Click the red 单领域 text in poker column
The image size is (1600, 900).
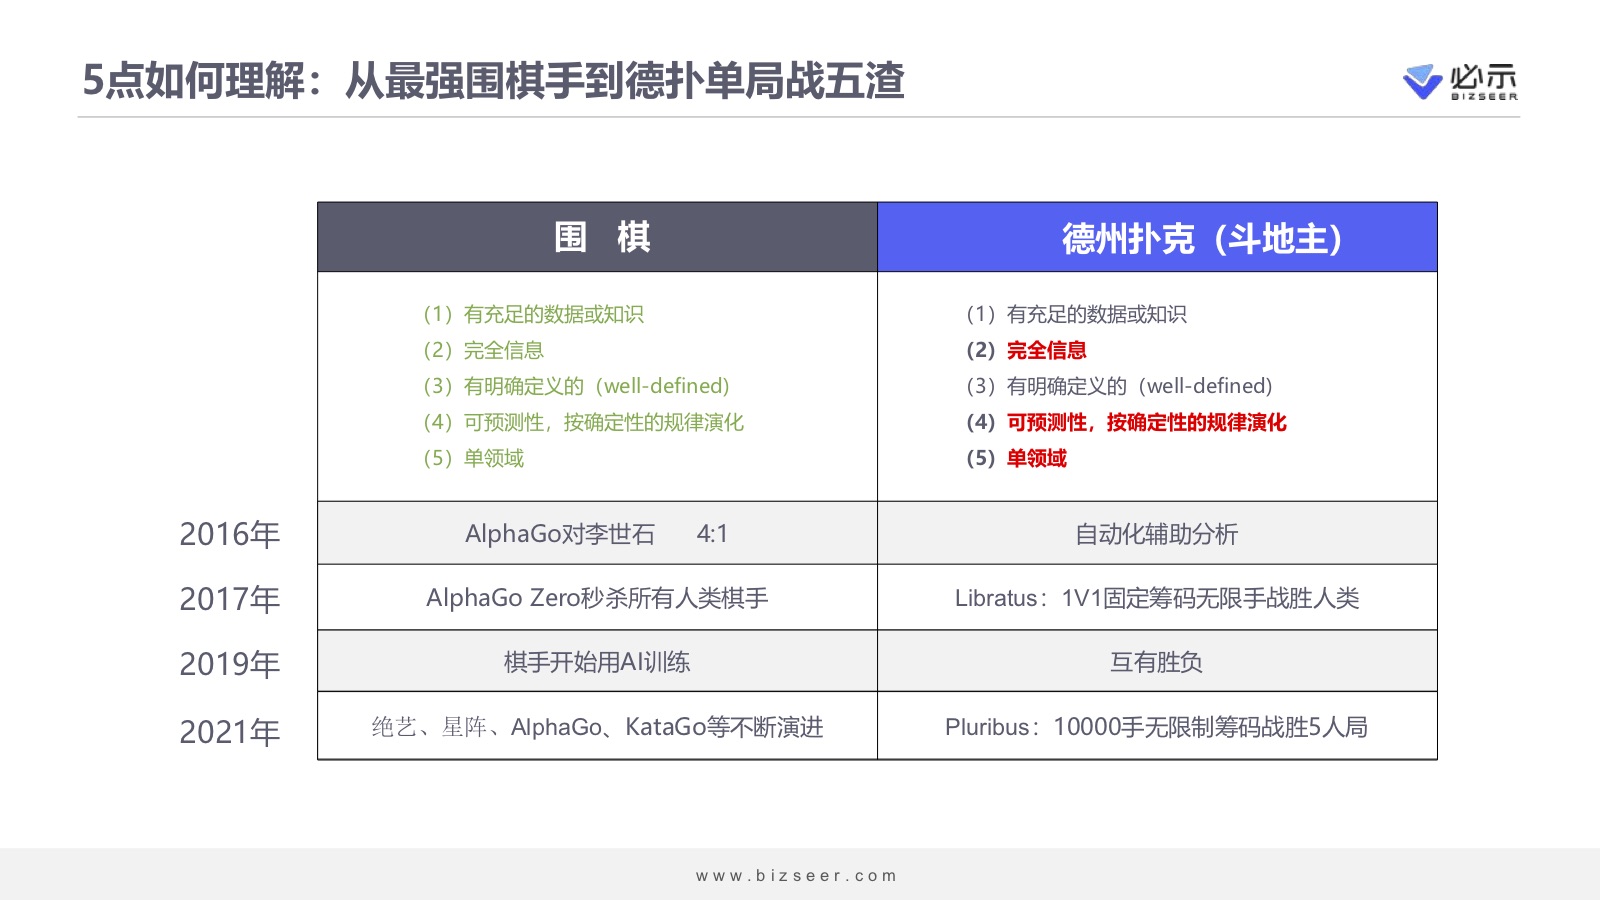[1036, 459]
